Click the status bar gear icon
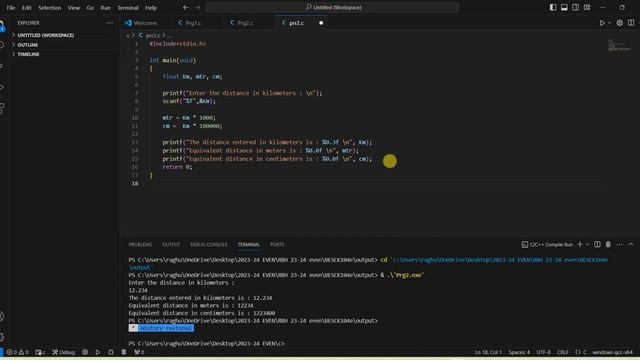 [85, 352]
